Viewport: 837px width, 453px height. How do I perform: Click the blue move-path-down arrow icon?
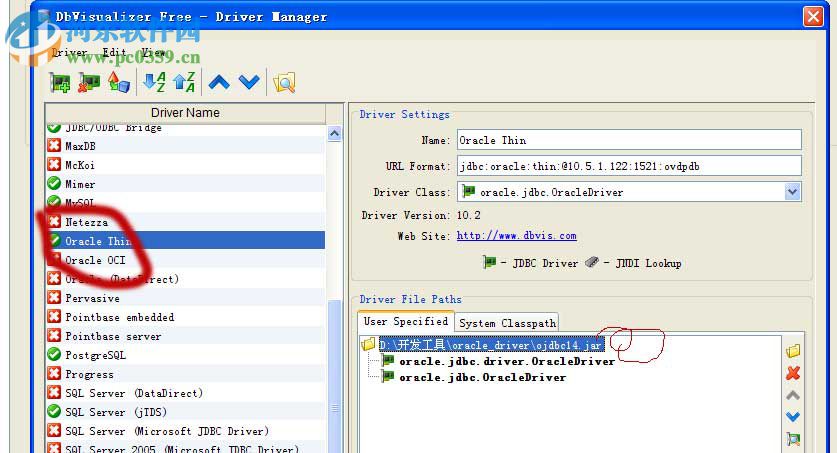tap(793, 417)
